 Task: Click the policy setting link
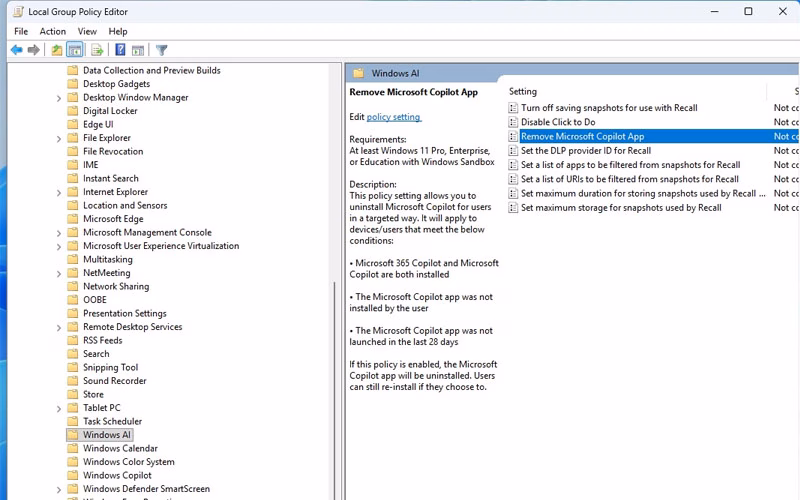point(394,117)
